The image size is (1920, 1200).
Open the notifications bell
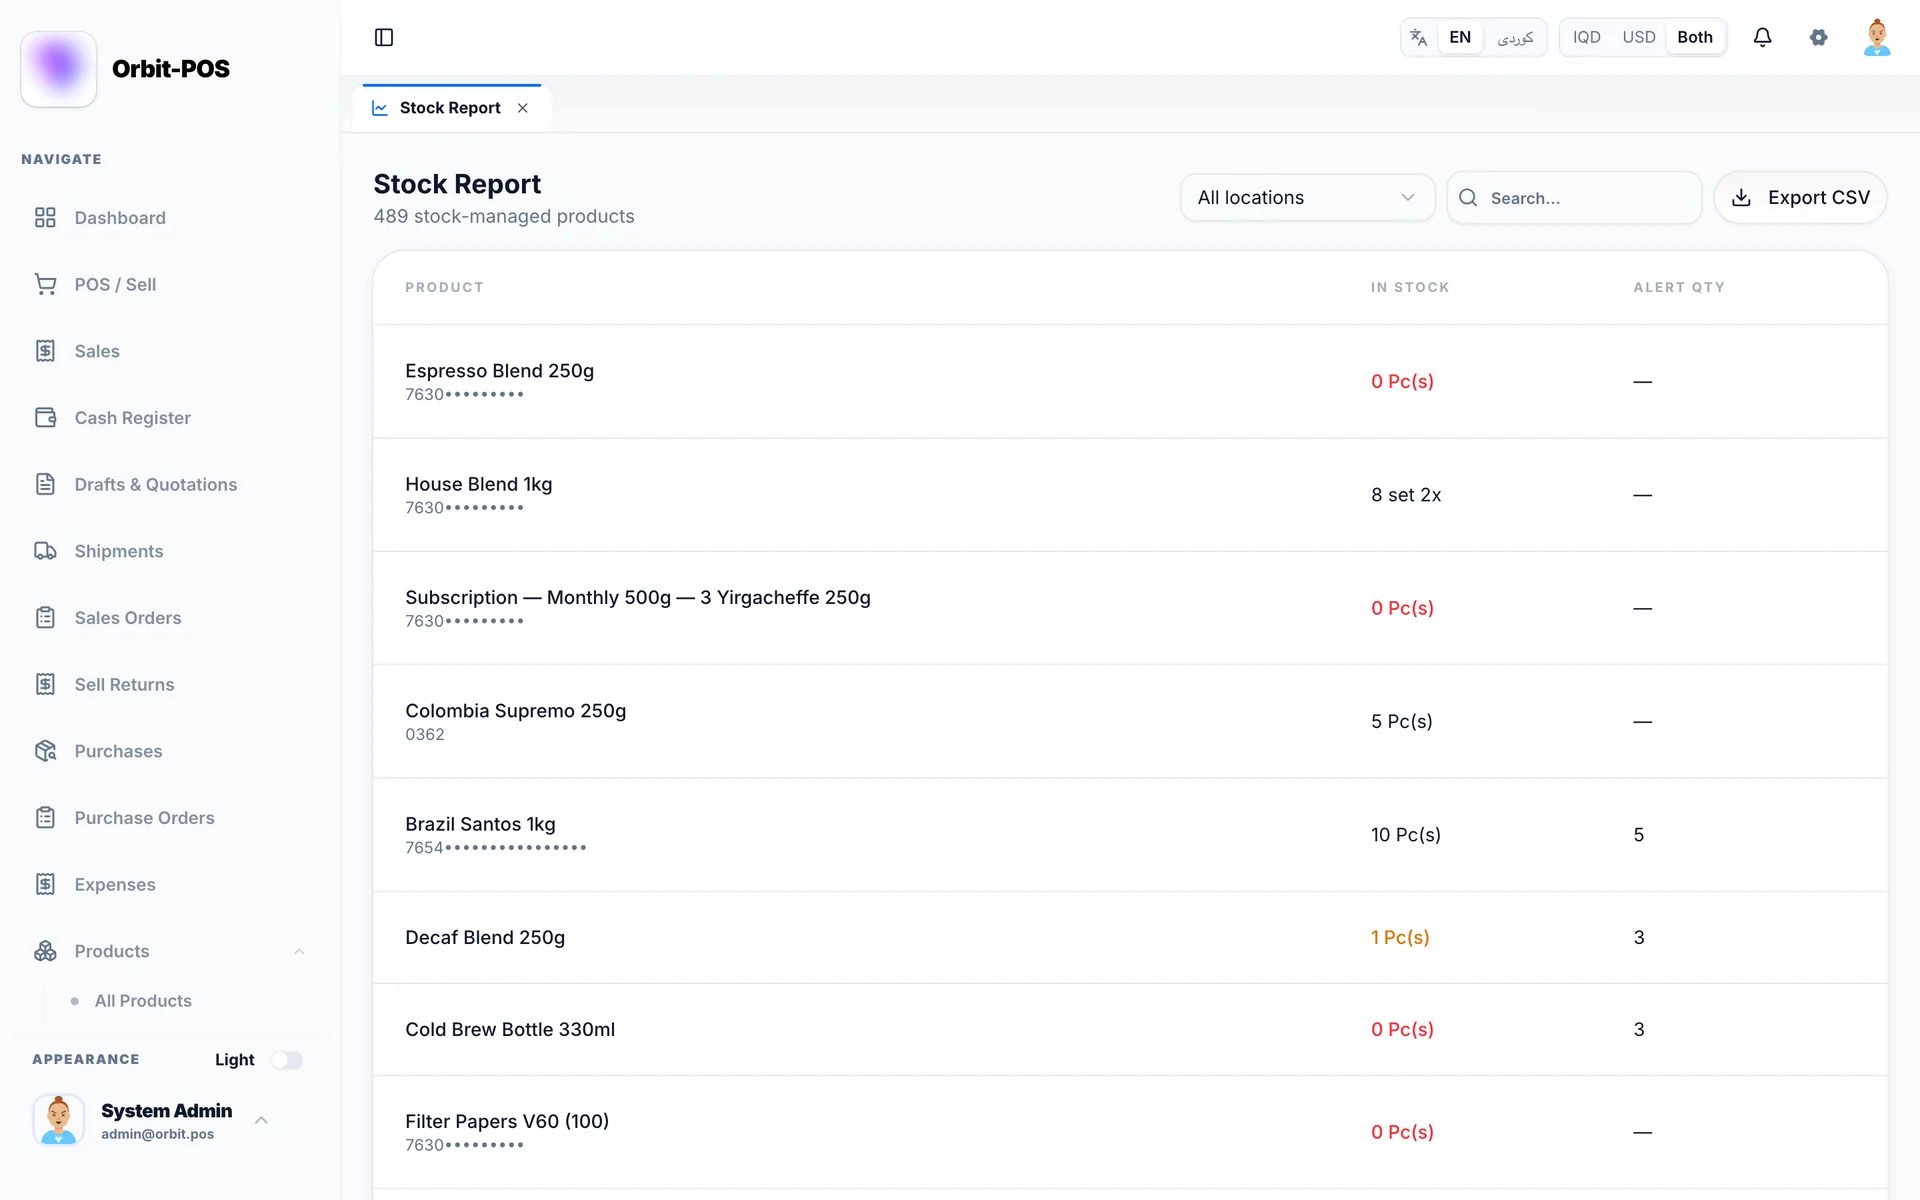click(x=1762, y=37)
